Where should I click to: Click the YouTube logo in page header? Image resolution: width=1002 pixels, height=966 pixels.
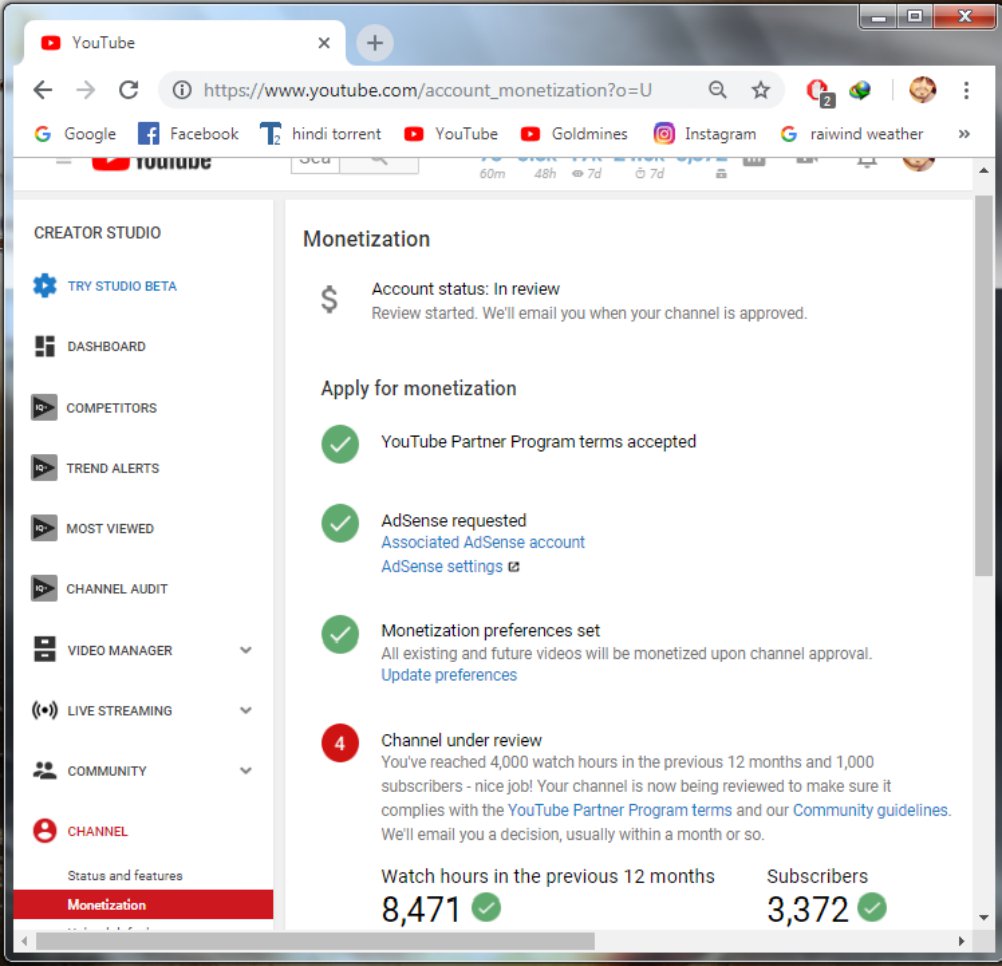152,162
